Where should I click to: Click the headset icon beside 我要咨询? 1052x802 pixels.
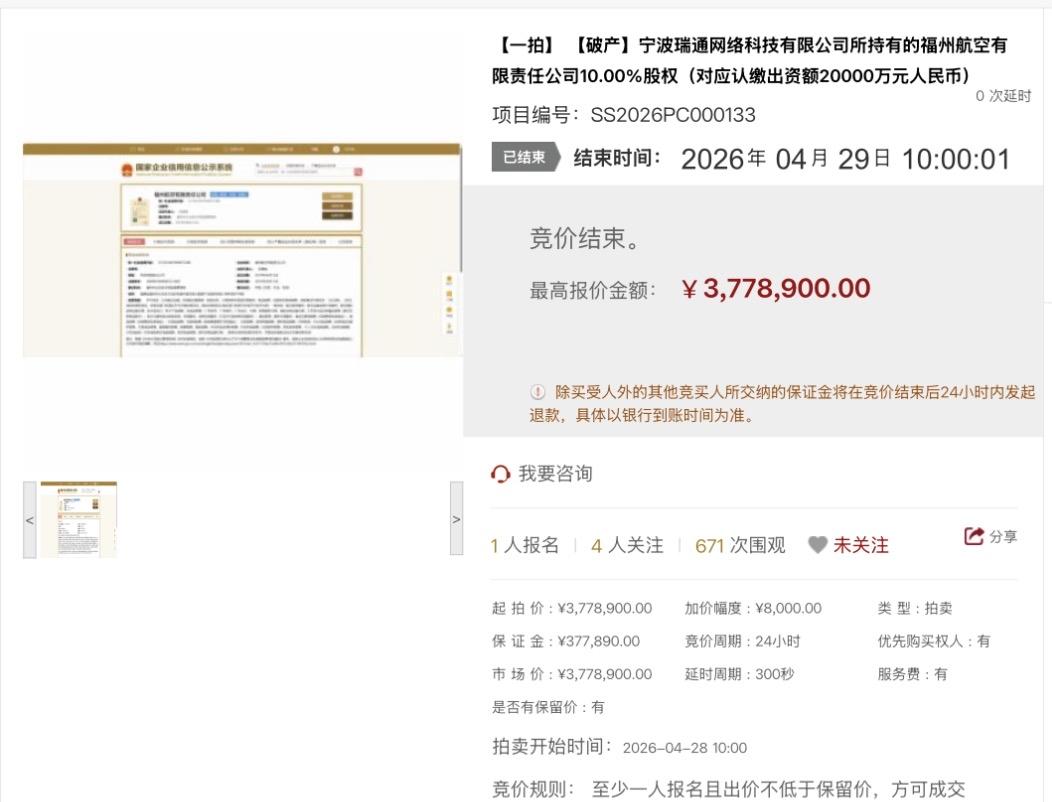pyautogui.click(x=501, y=474)
